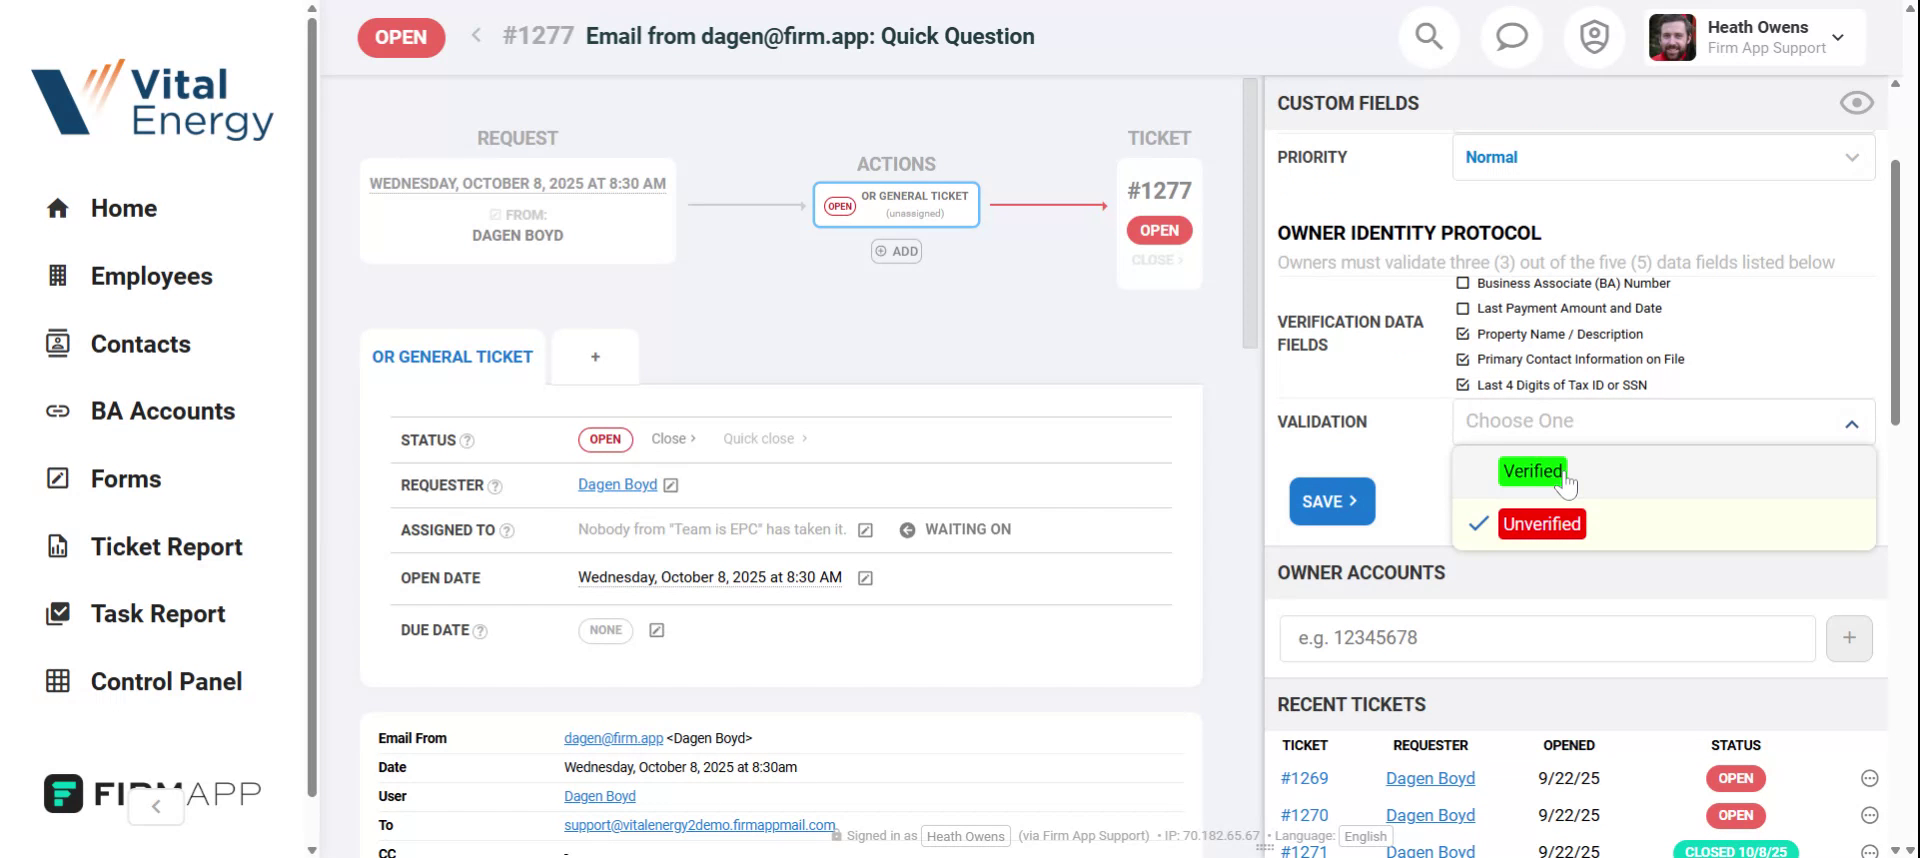Check Last Payment Amount and Date
The height and width of the screenshot is (858, 1920).
click(1463, 309)
